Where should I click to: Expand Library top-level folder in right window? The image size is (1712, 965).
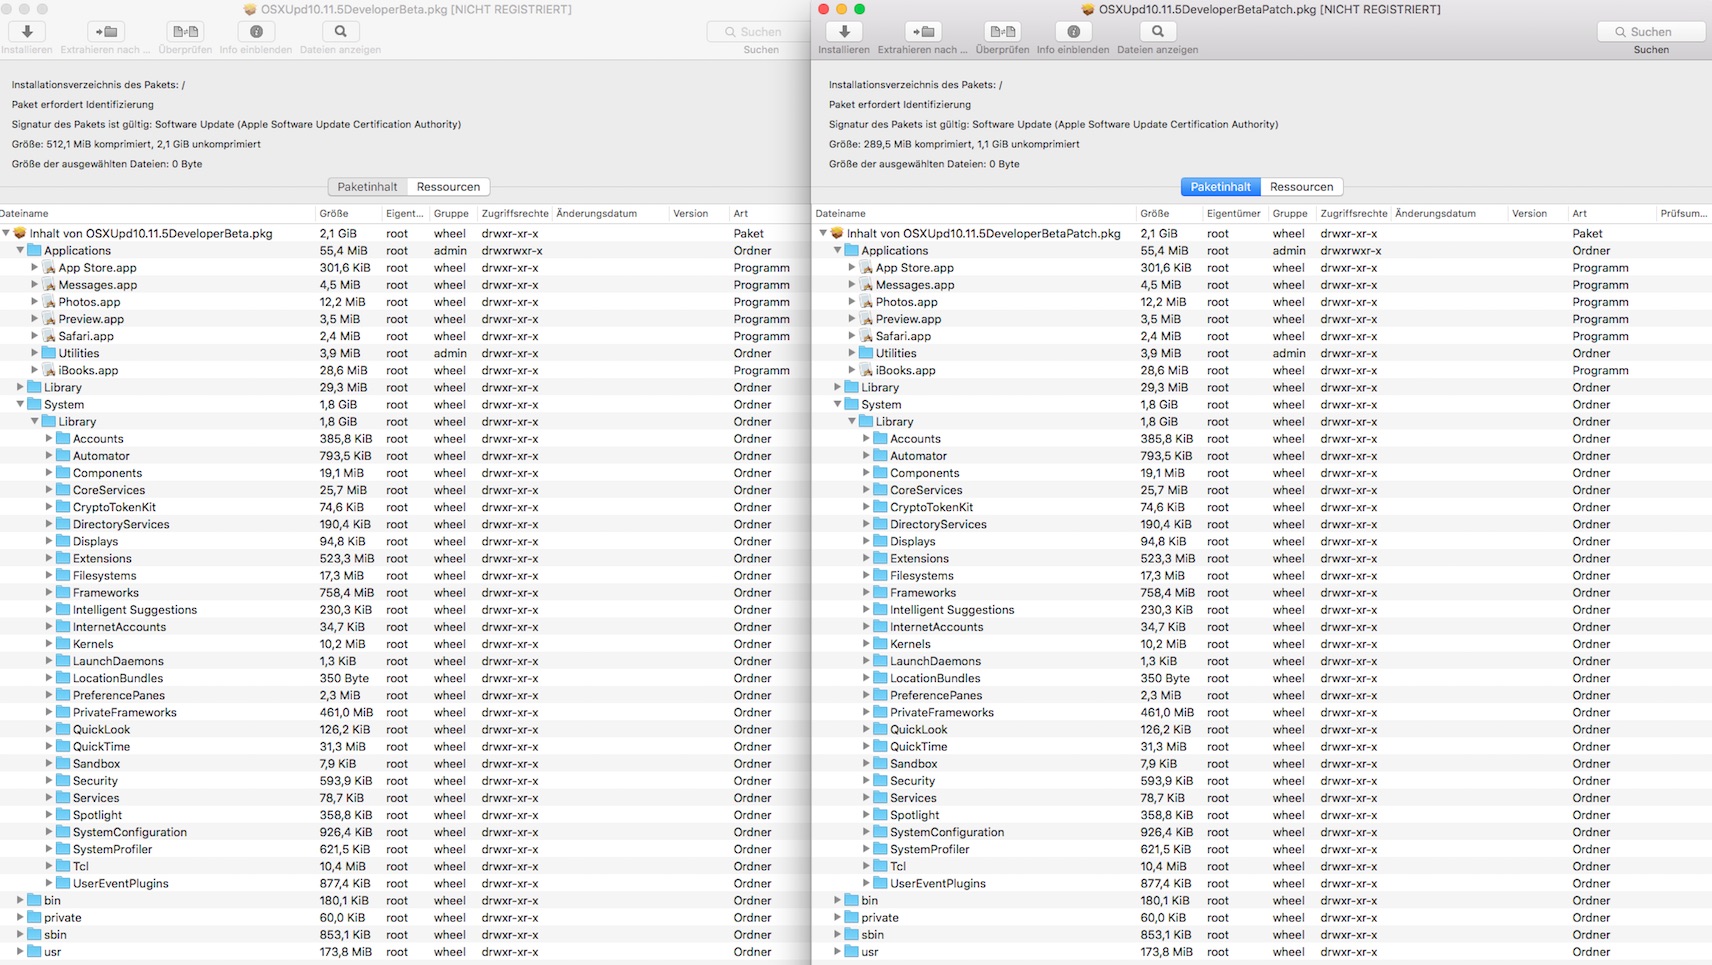click(838, 387)
